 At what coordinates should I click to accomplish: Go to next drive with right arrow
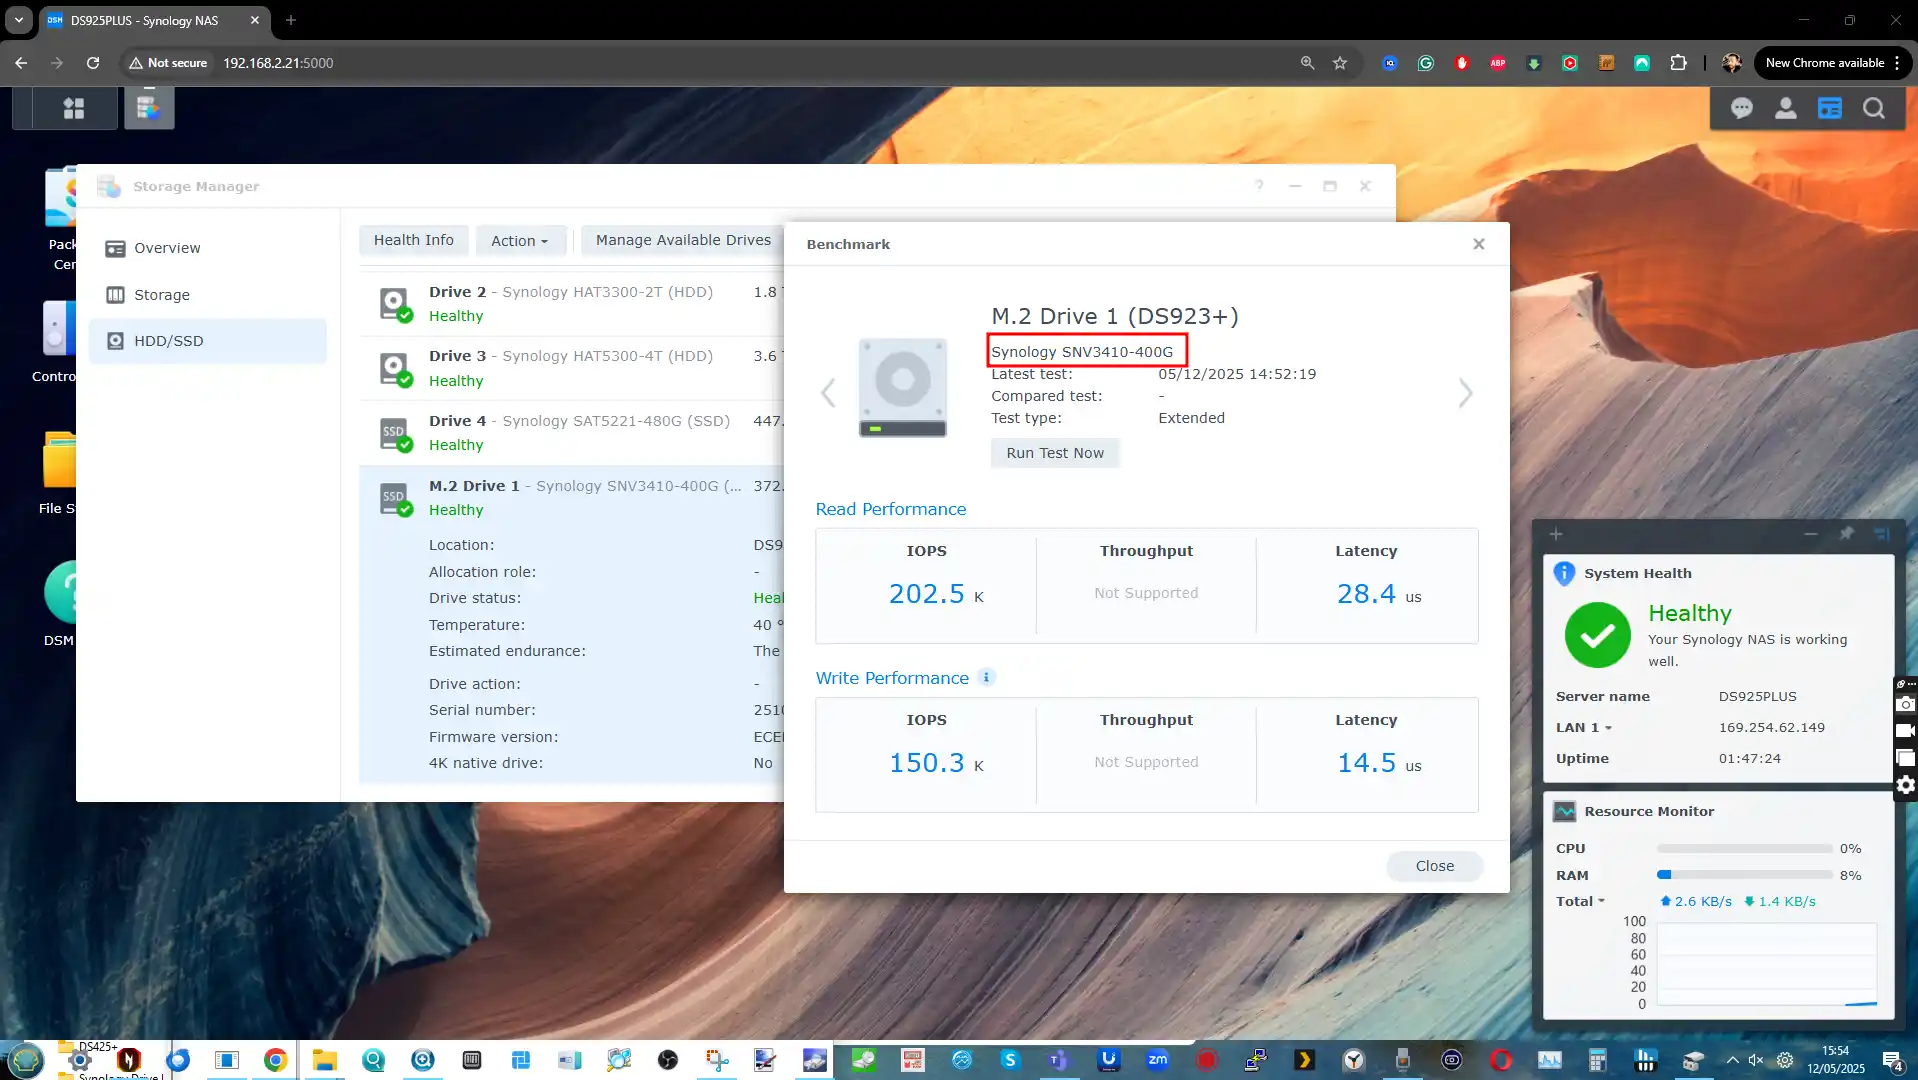(1465, 393)
